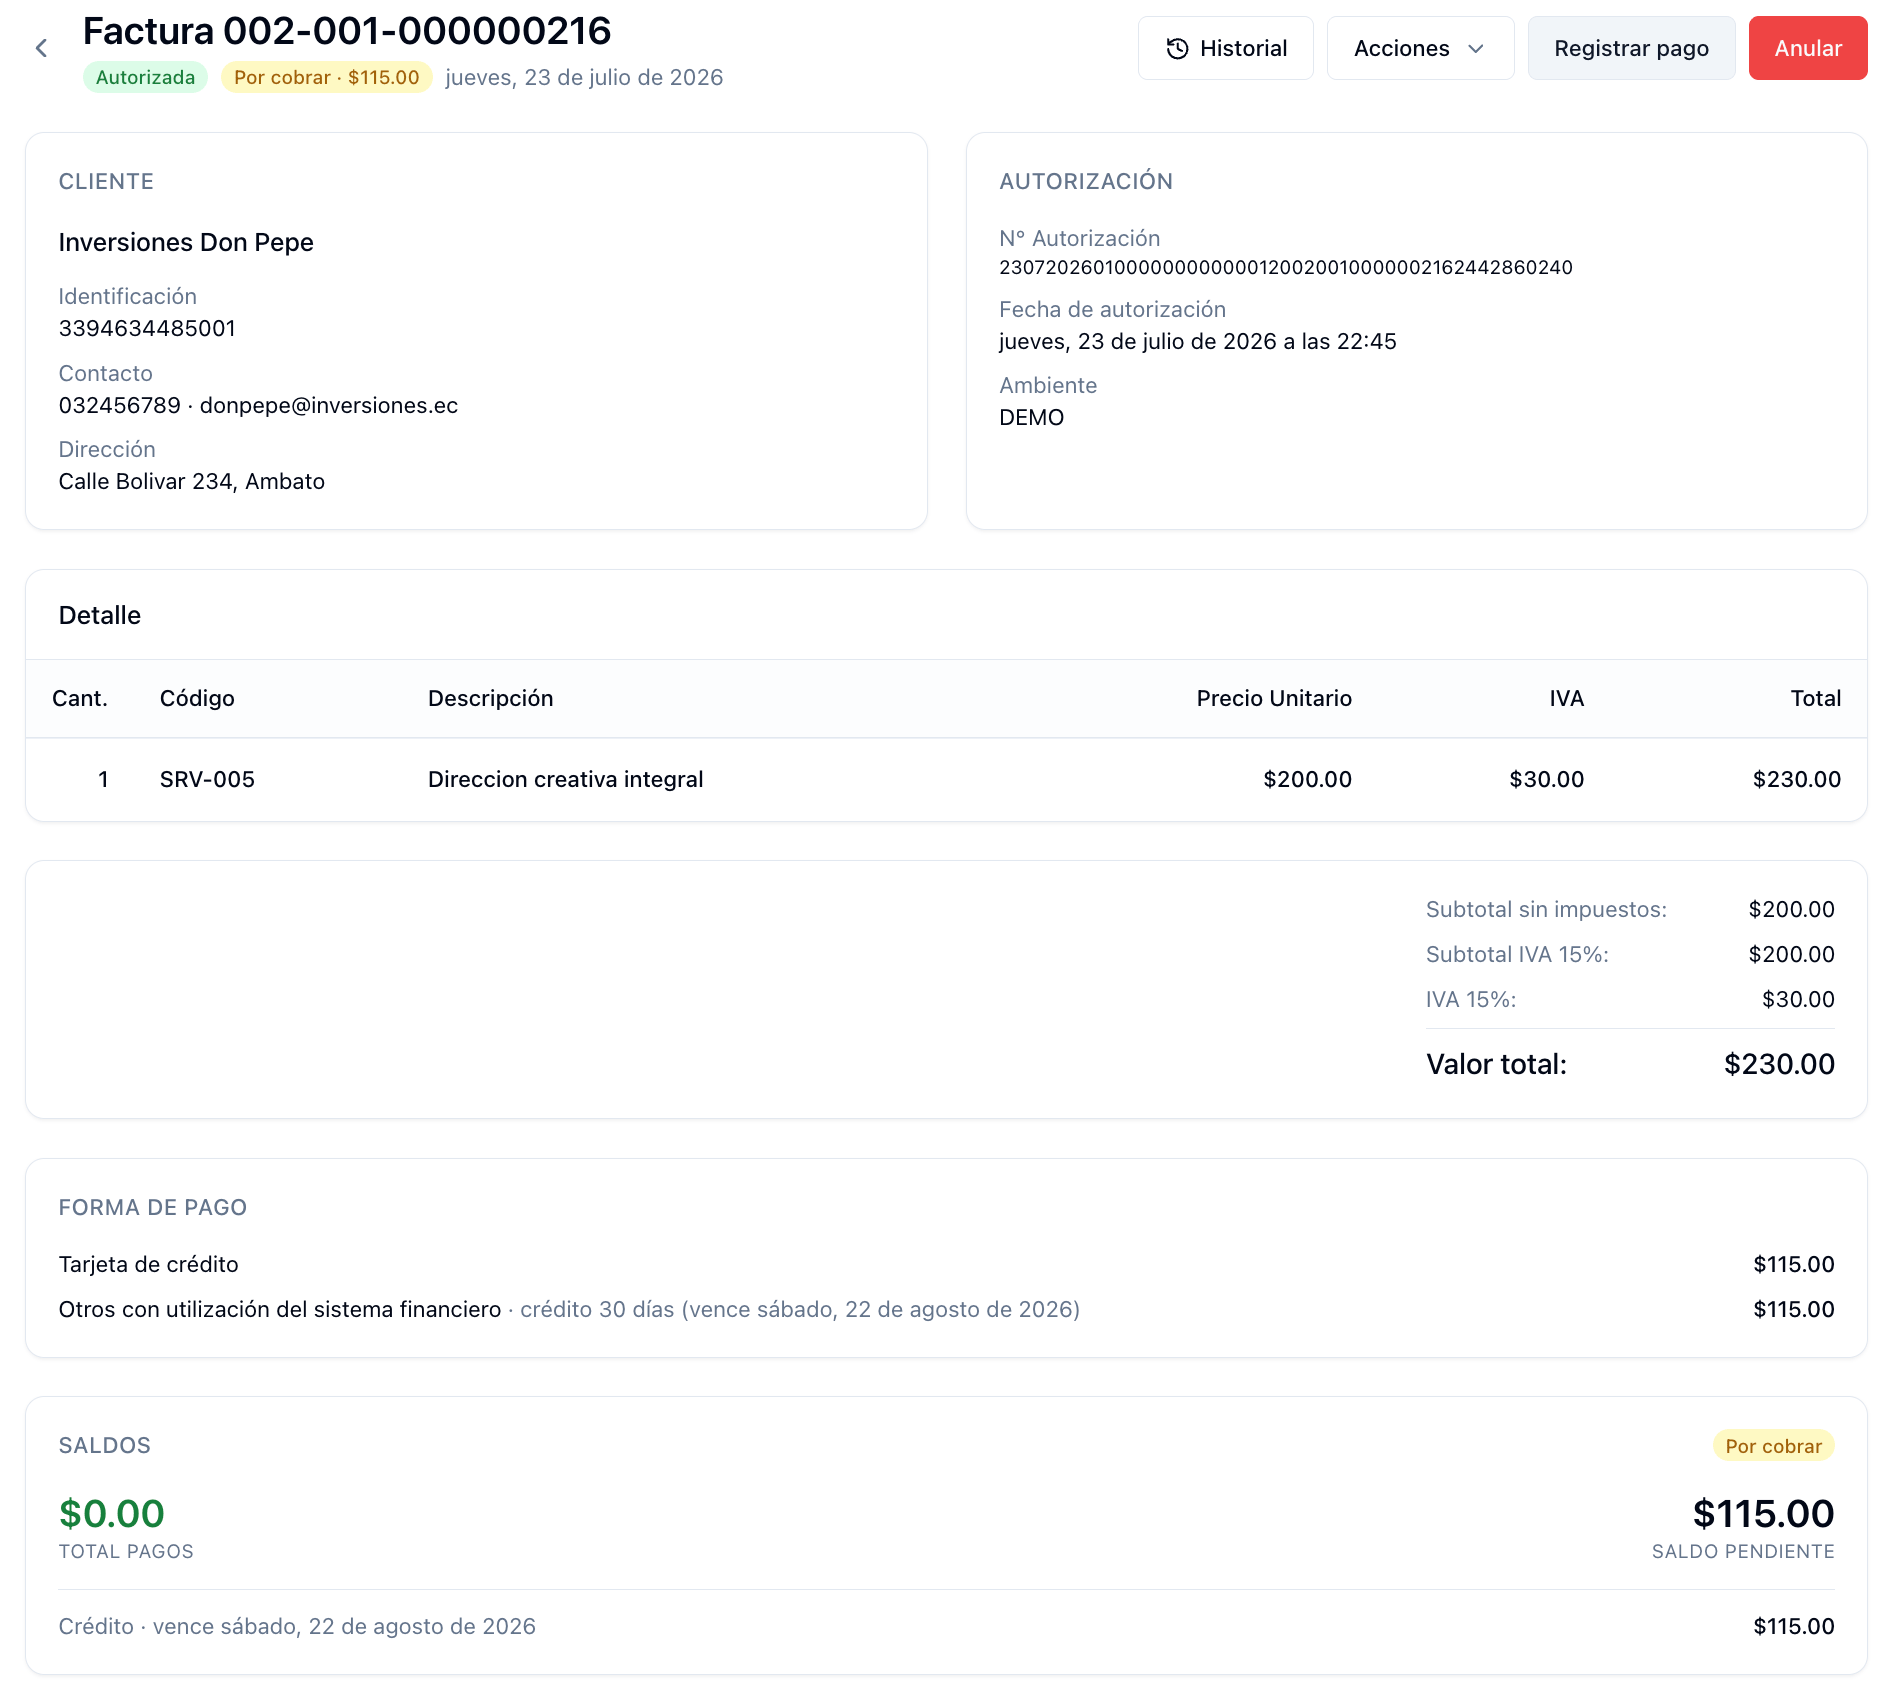Click the Crédito due date row
The image size is (1888, 1696).
pyautogui.click(x=946, y=1626)
